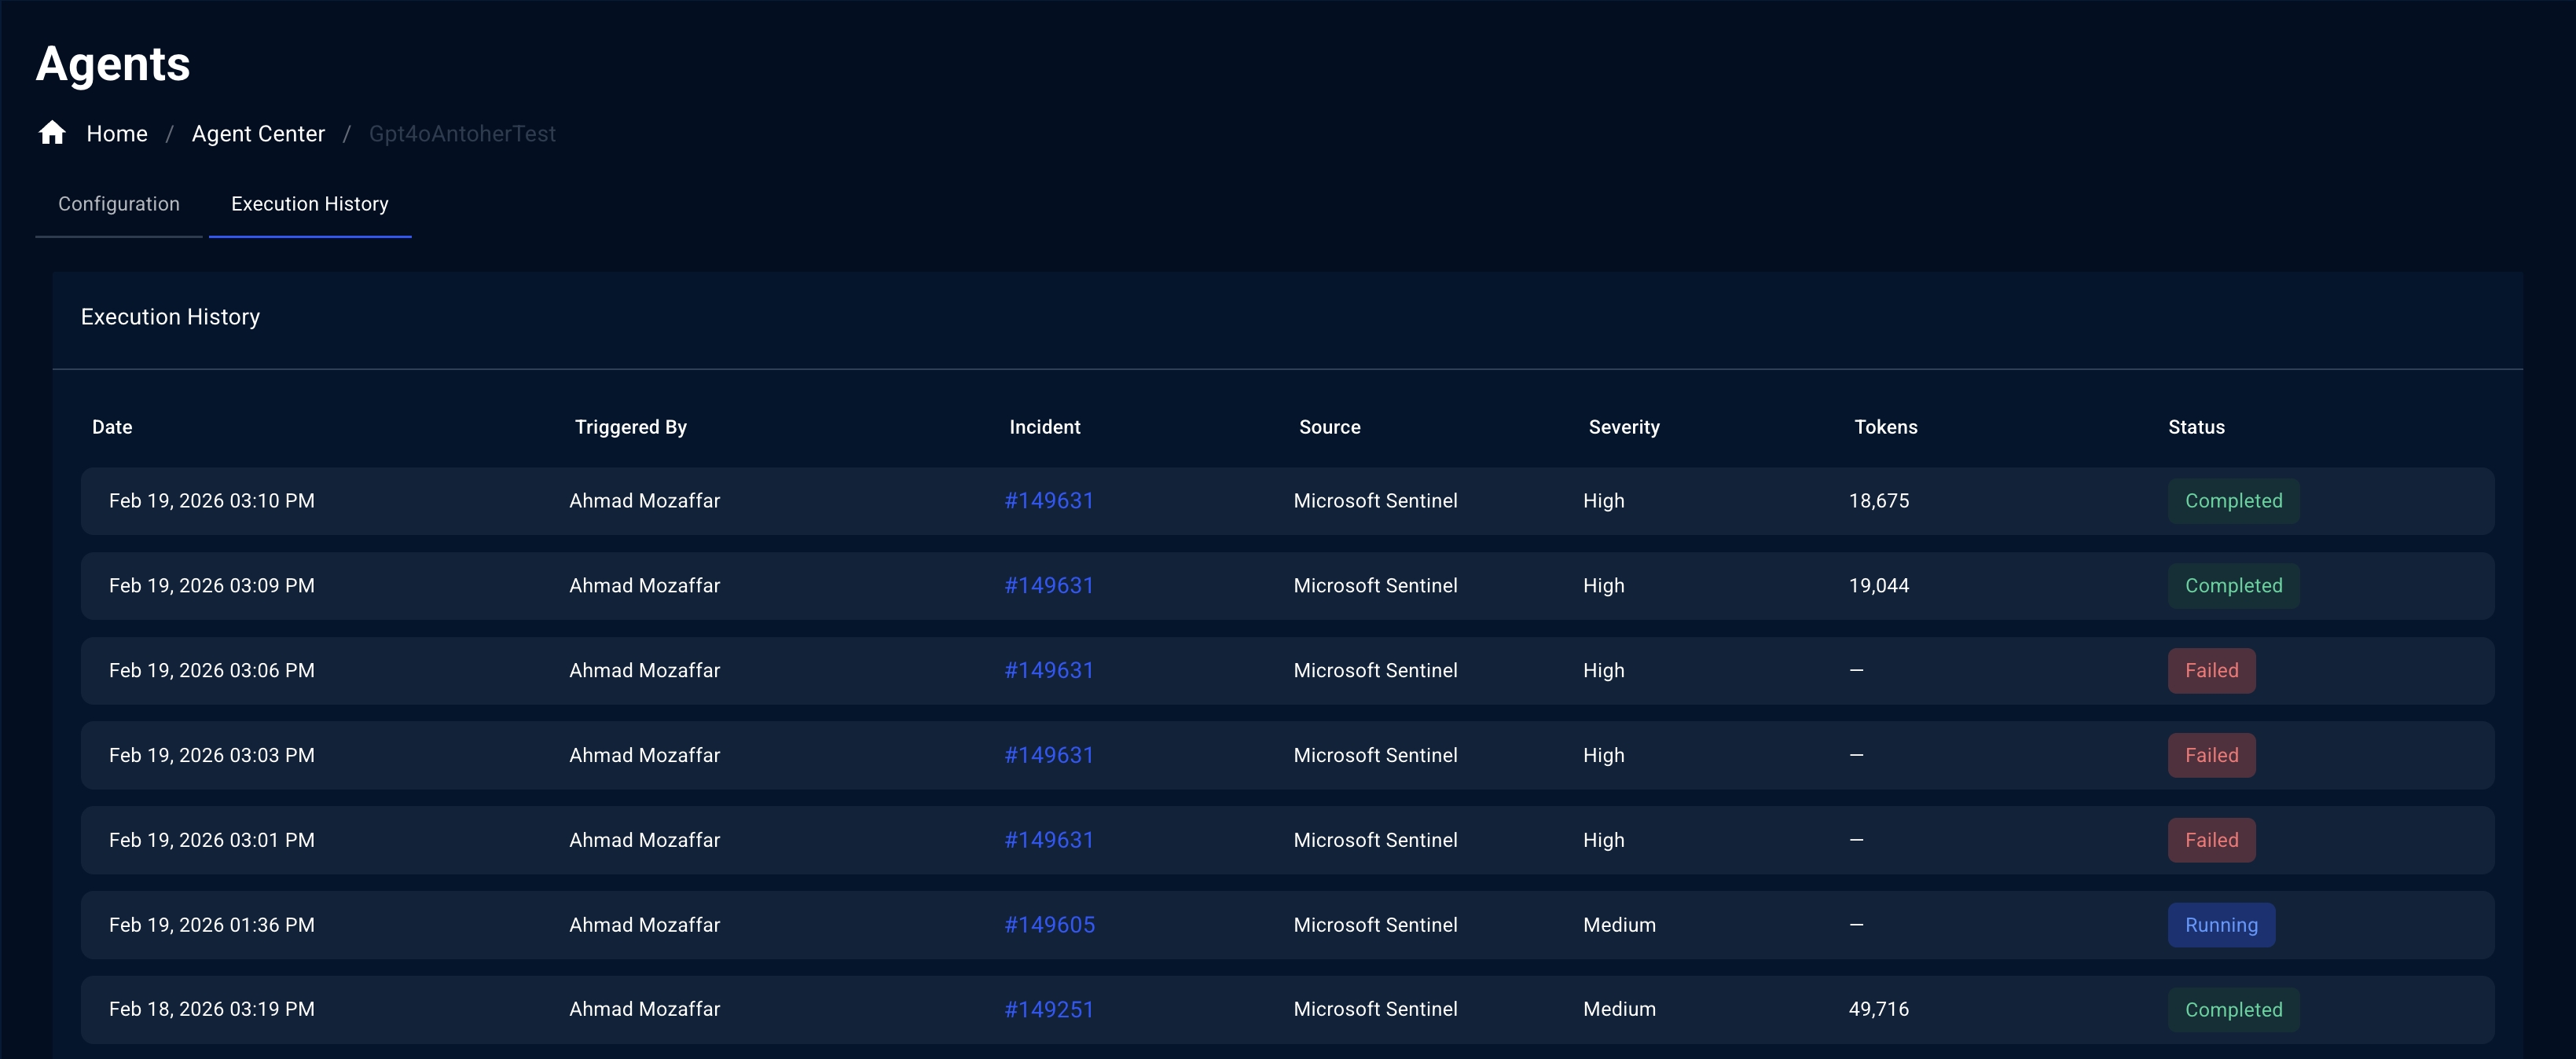The image size is (2576, 1059).
Task: Click Completed badge for 03:10 PM run
Action: (x=2232, y=501)
